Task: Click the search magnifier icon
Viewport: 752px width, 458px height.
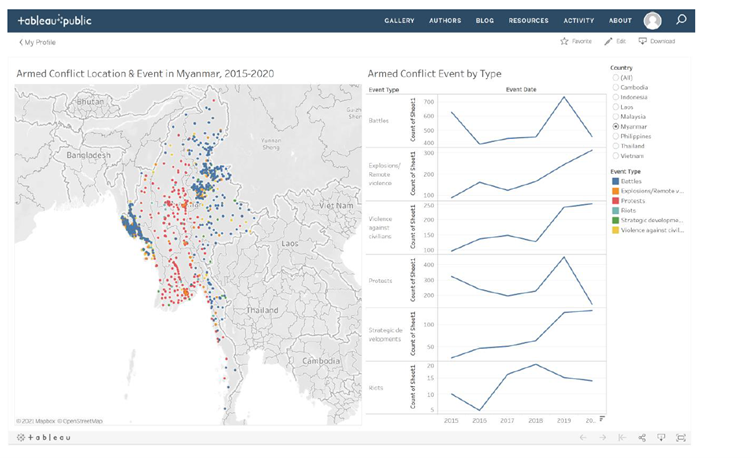Action: pyautogui.click(x=681, y=20)
